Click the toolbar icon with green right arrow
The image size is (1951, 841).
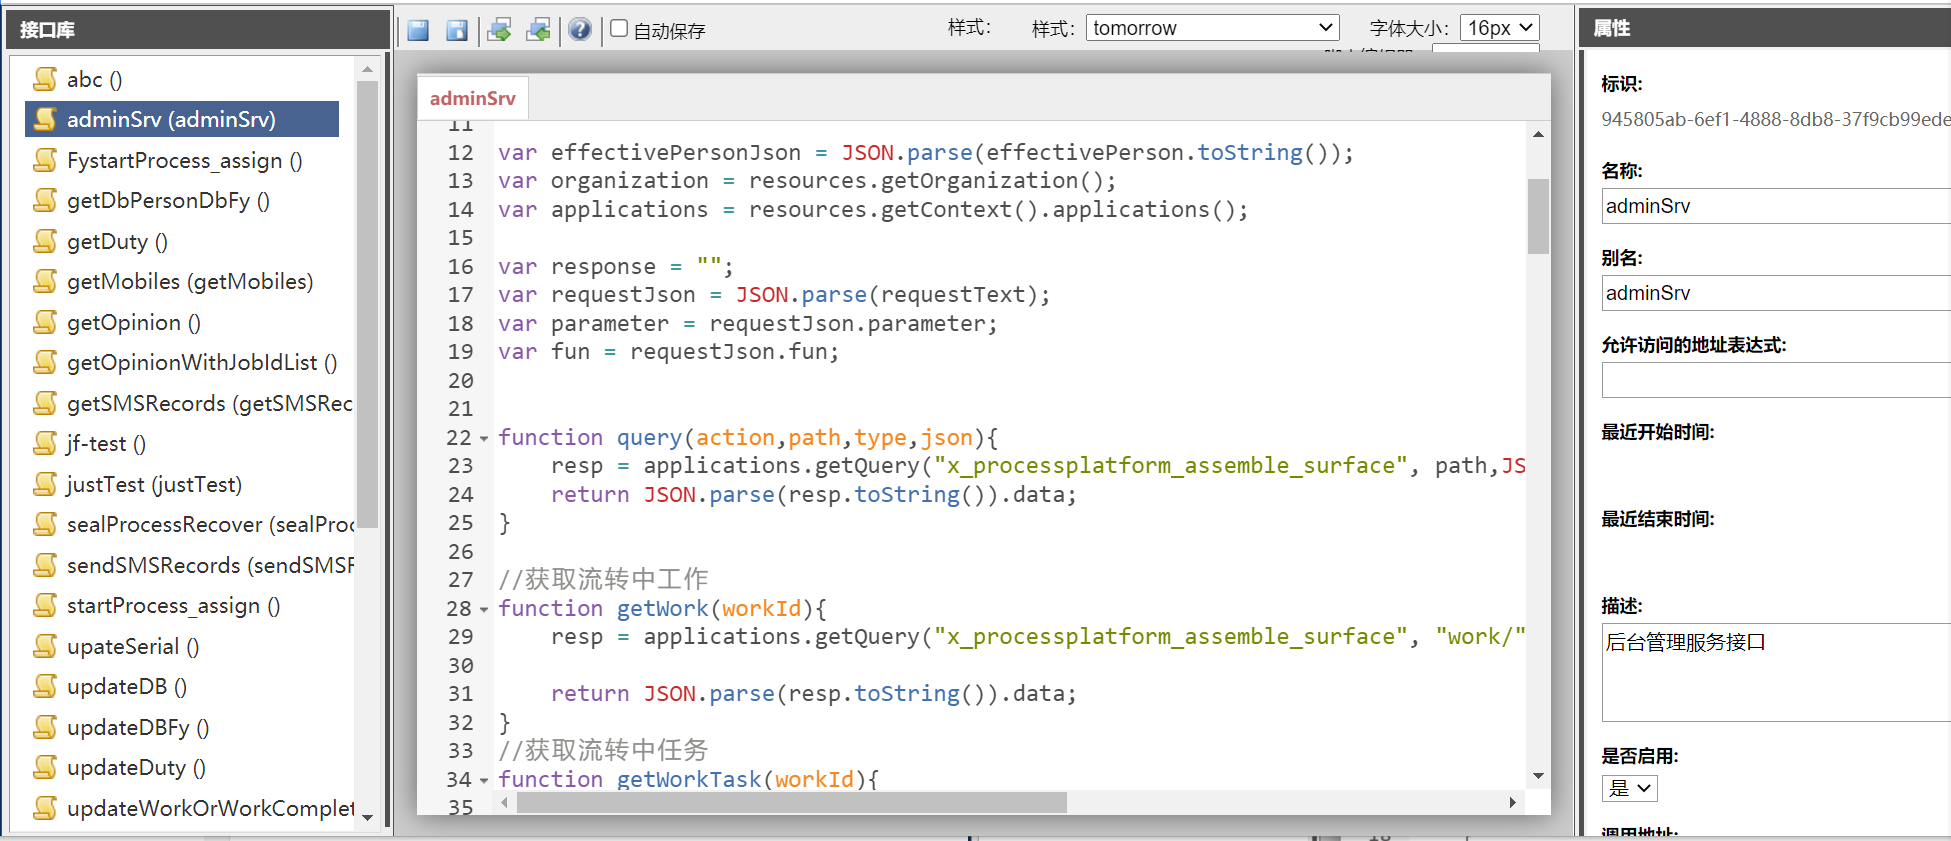[x=499, y=30]
